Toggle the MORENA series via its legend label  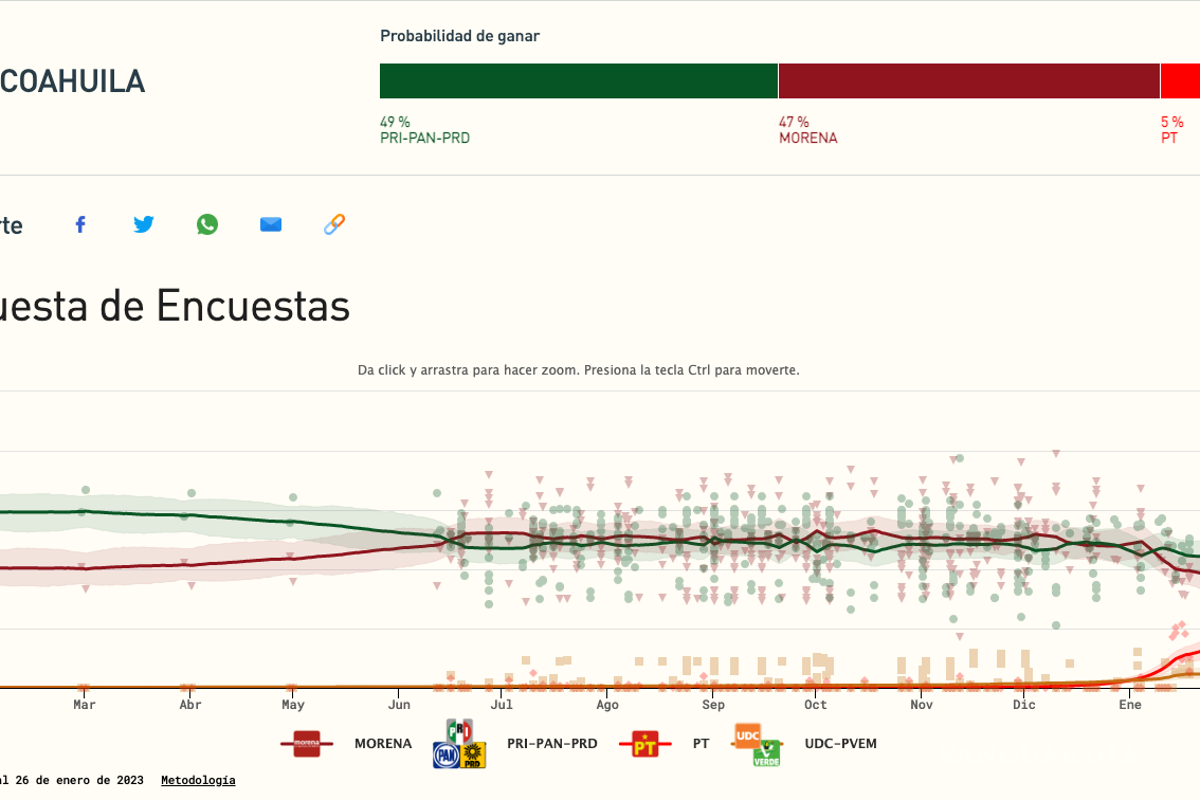pyautogui.click(x=383, y=744)
